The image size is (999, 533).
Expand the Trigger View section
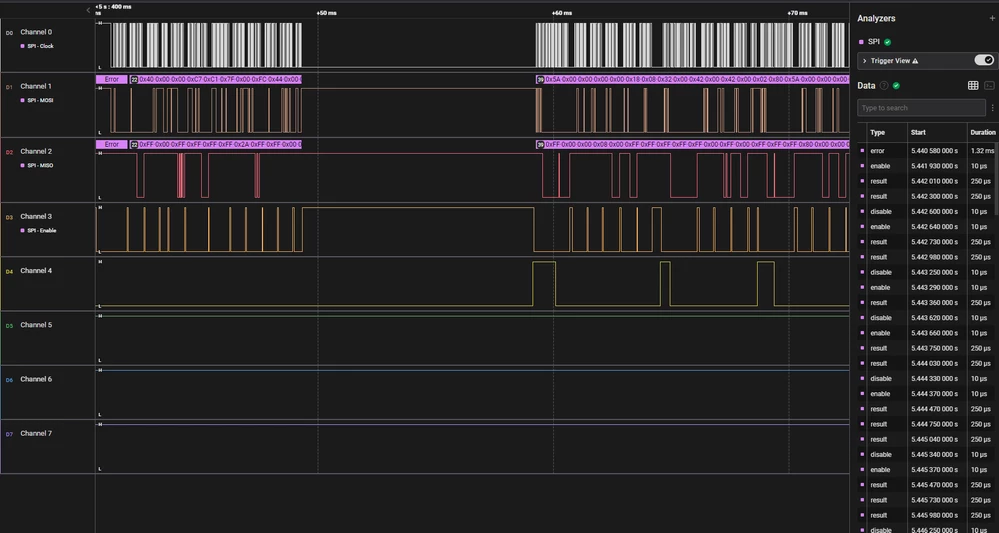(865, 61)
